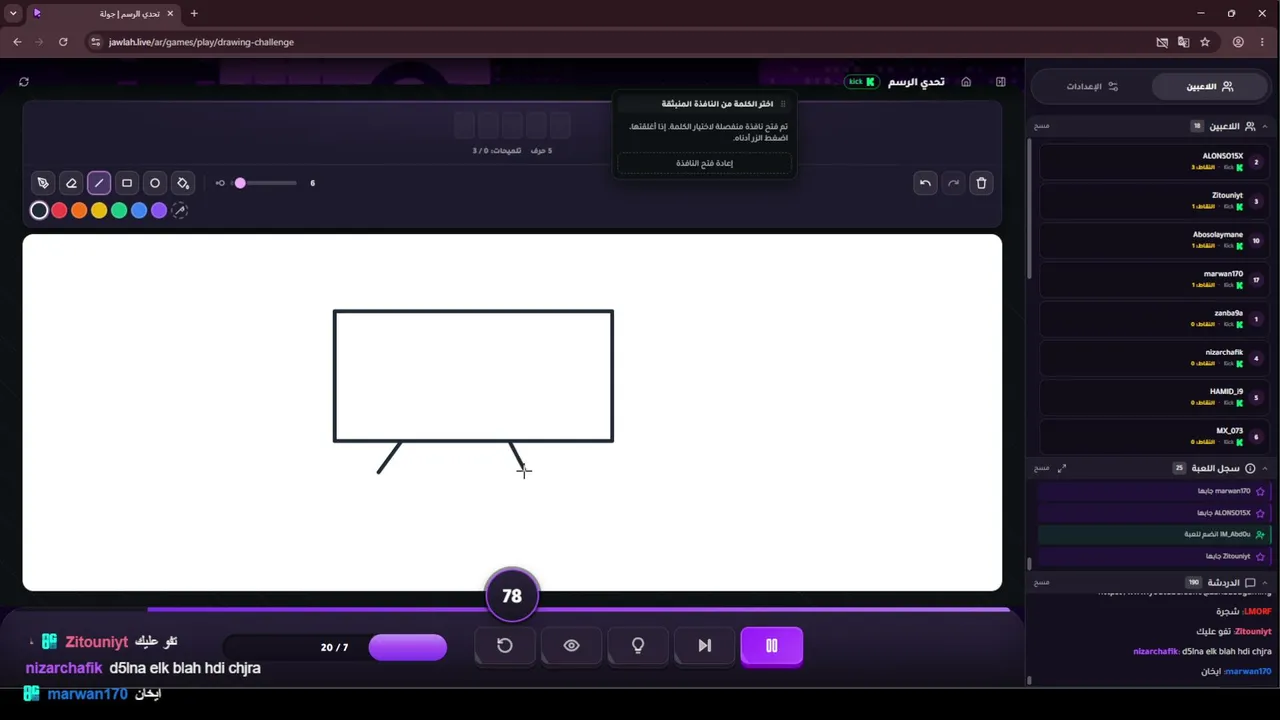The image size is (1280, 720).
Task: Toggle the sidebar panel icon
Action: [x=1000, y=82]
